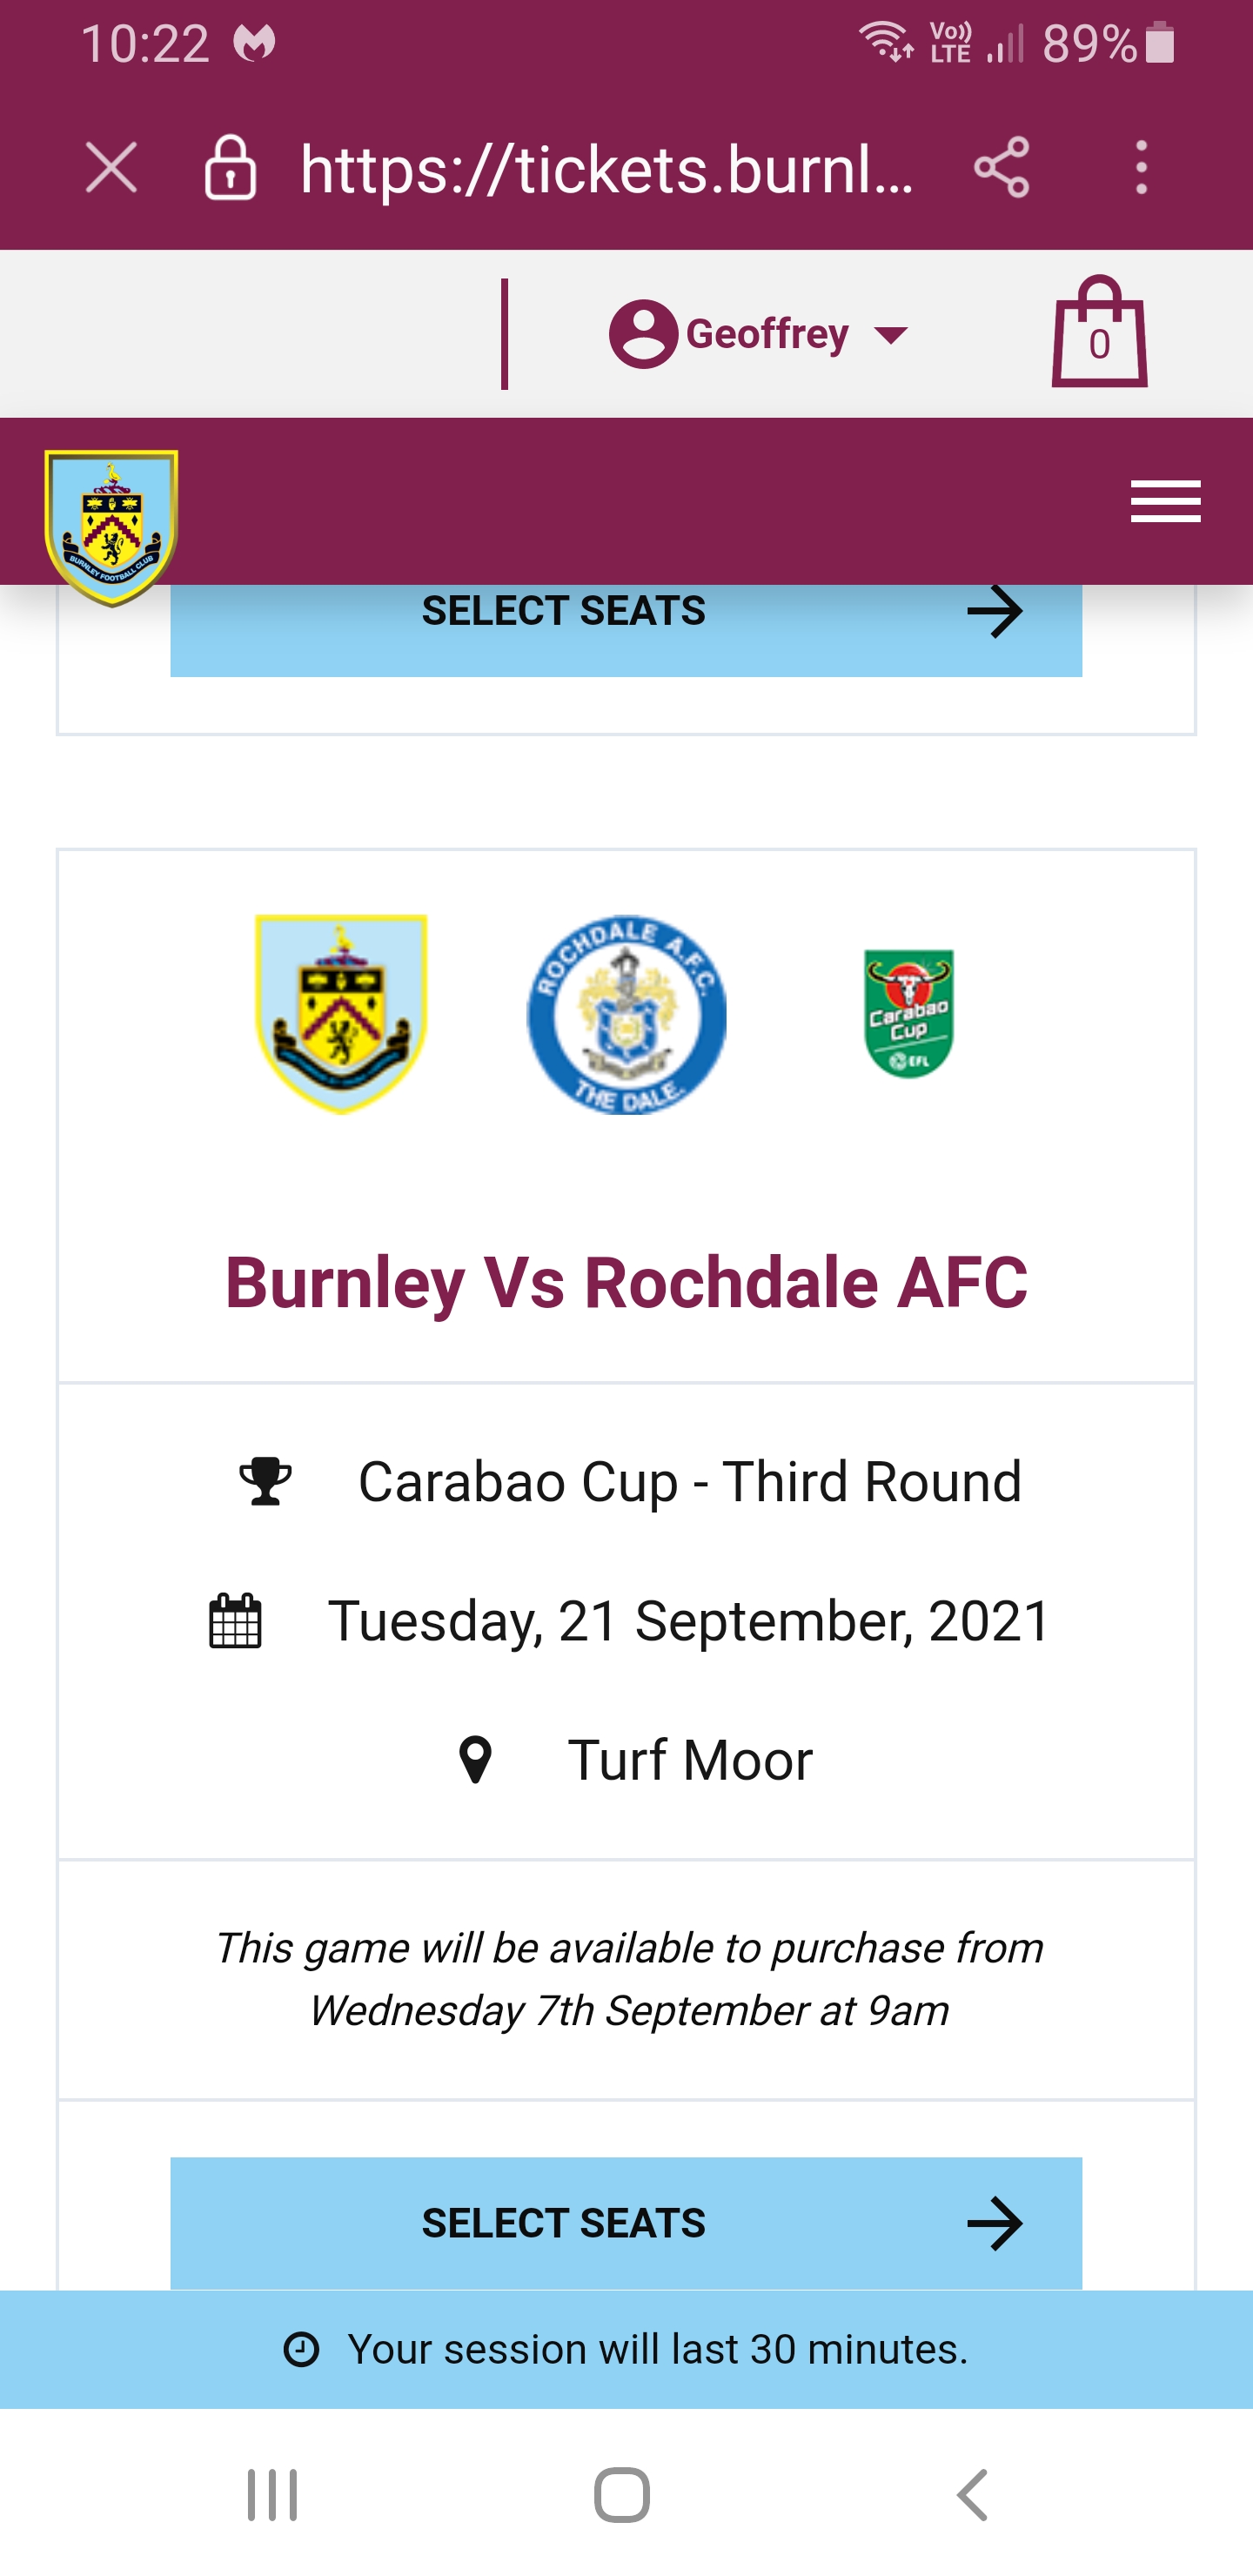The image size is (1253, 2576).
Task: Tap the Carabao Cup competition logo
Action: (908, 1013)
